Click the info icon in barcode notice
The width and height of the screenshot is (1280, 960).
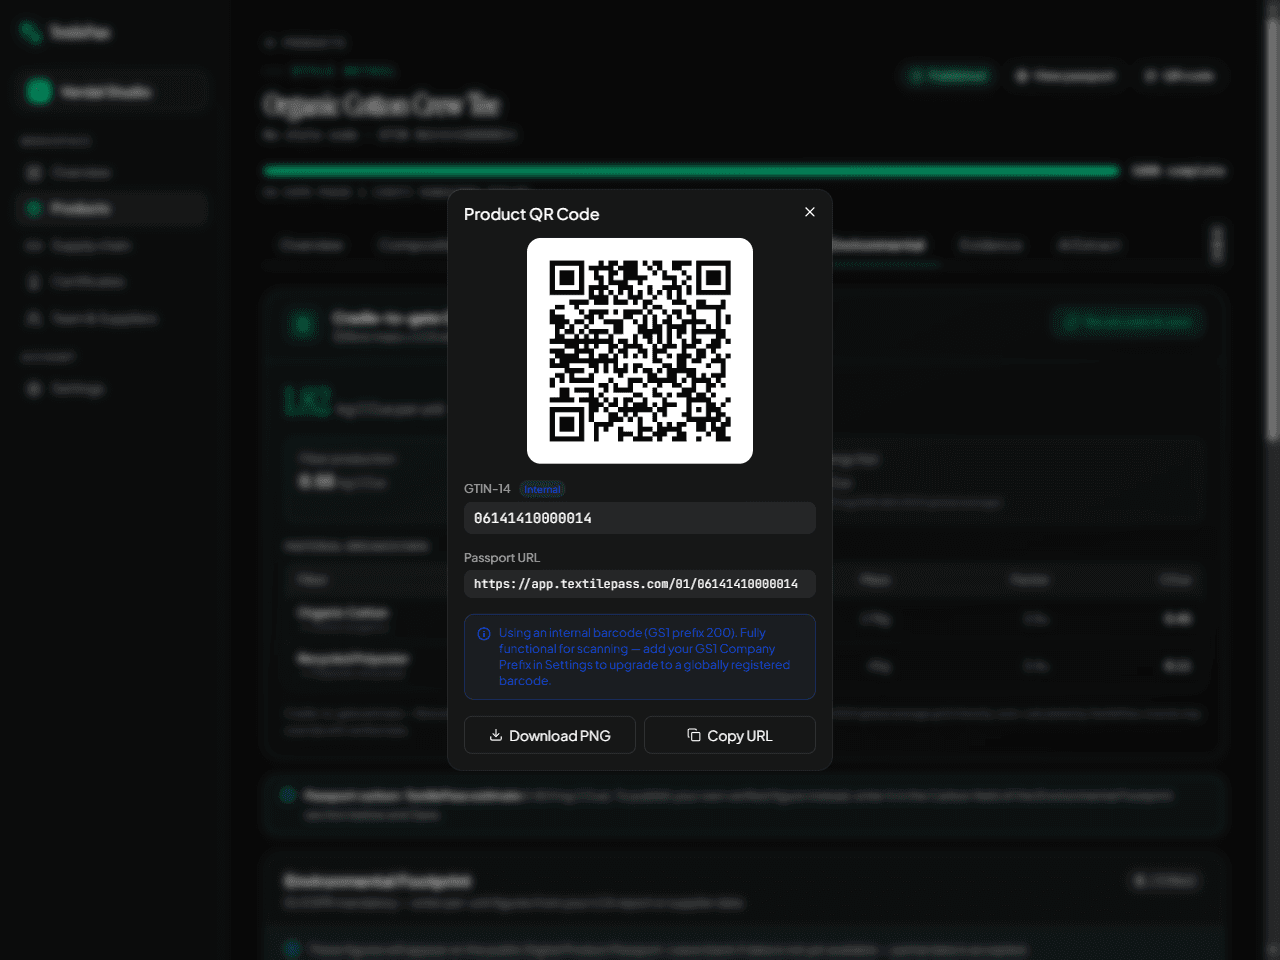(x=484, y=634)
